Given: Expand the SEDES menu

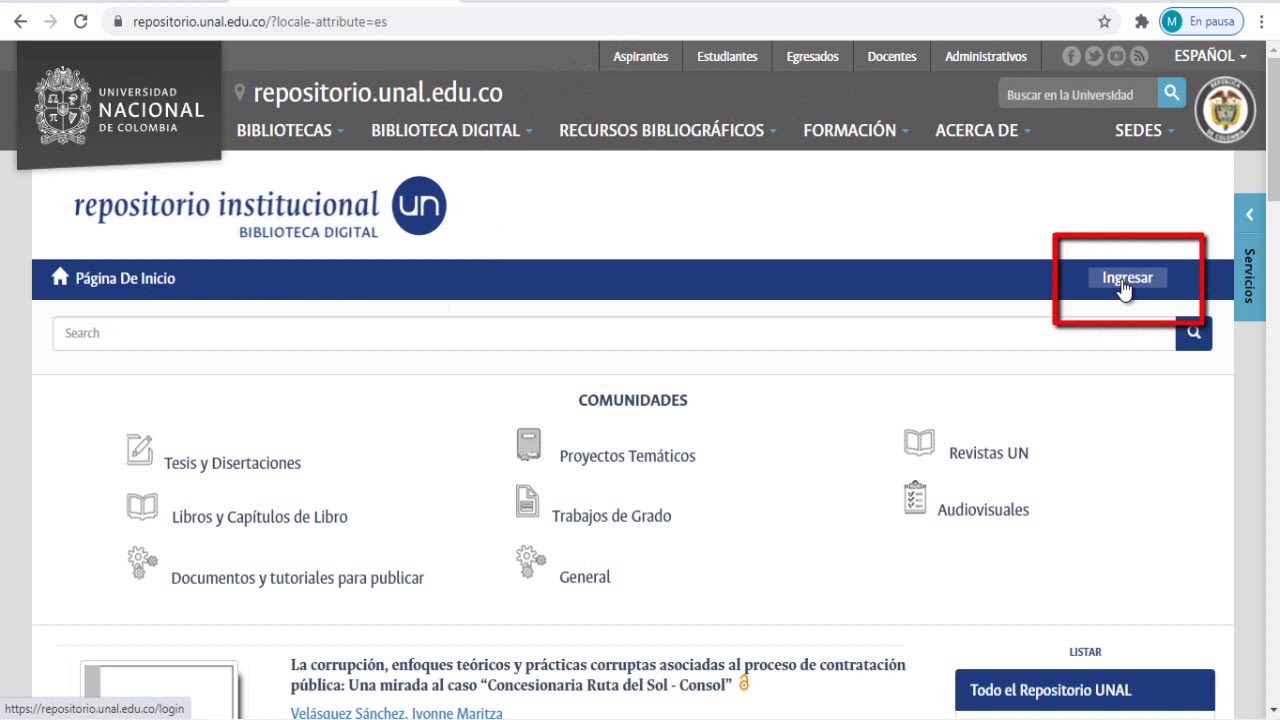Looking at the screenshot, I should pos(1145,130).
